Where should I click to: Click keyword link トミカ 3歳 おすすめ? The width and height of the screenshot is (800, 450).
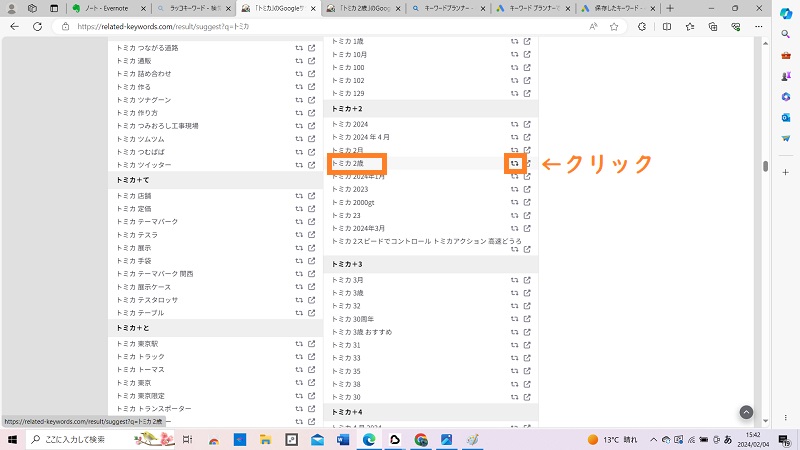coord(362,332)
